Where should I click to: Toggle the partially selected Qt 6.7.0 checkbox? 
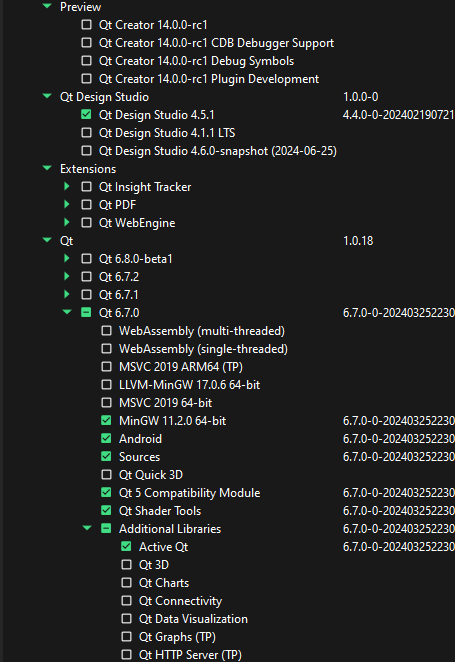pyautogui.click(x=86, y=312)
